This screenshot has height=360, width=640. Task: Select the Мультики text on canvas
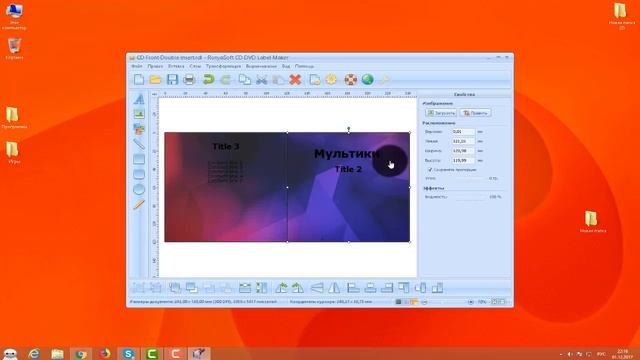347,153
